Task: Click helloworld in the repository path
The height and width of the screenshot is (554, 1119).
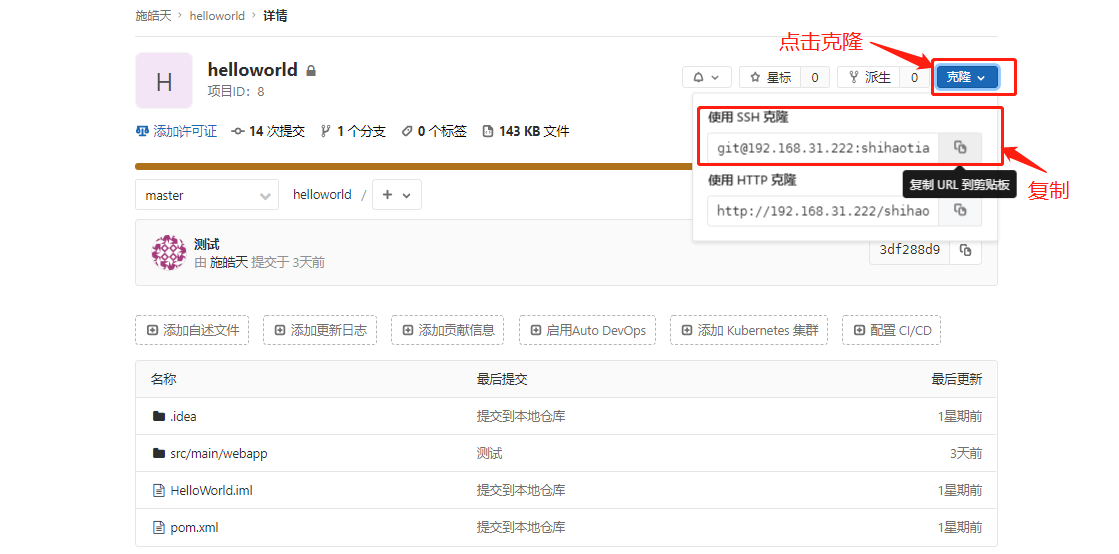Action: tap(322, 194)
